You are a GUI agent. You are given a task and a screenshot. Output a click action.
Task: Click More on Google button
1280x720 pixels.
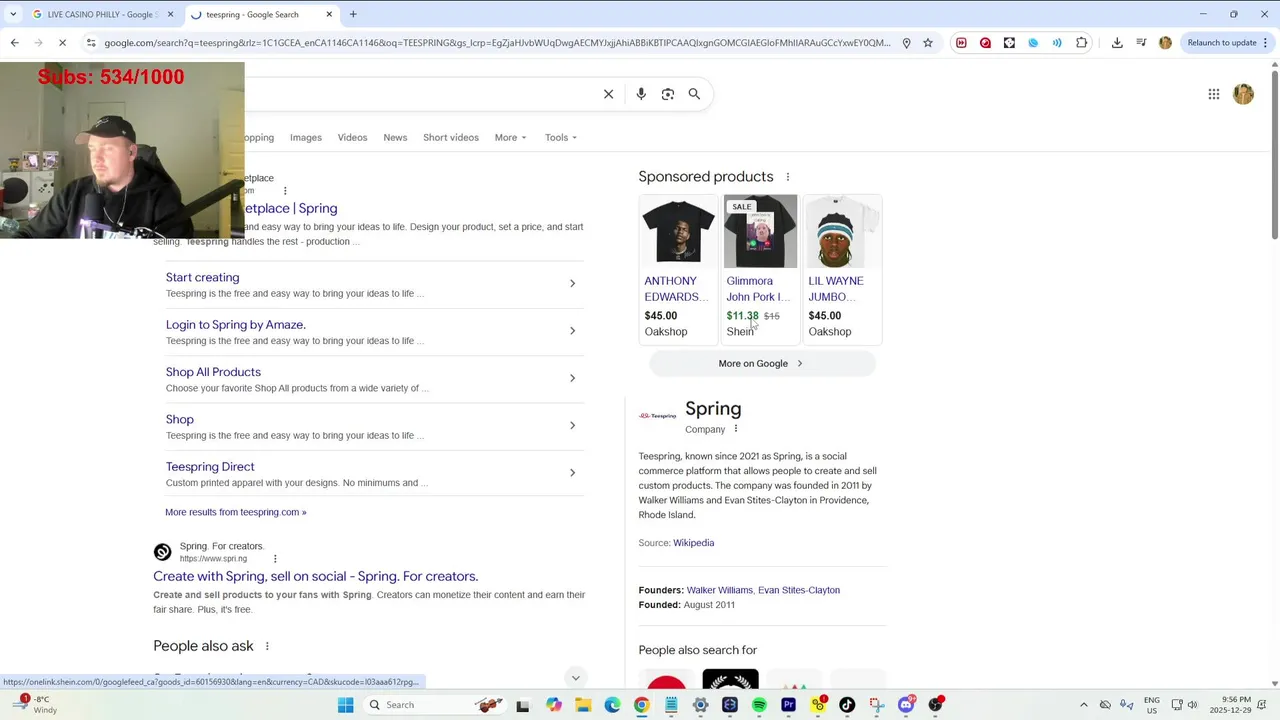[762, 364]
